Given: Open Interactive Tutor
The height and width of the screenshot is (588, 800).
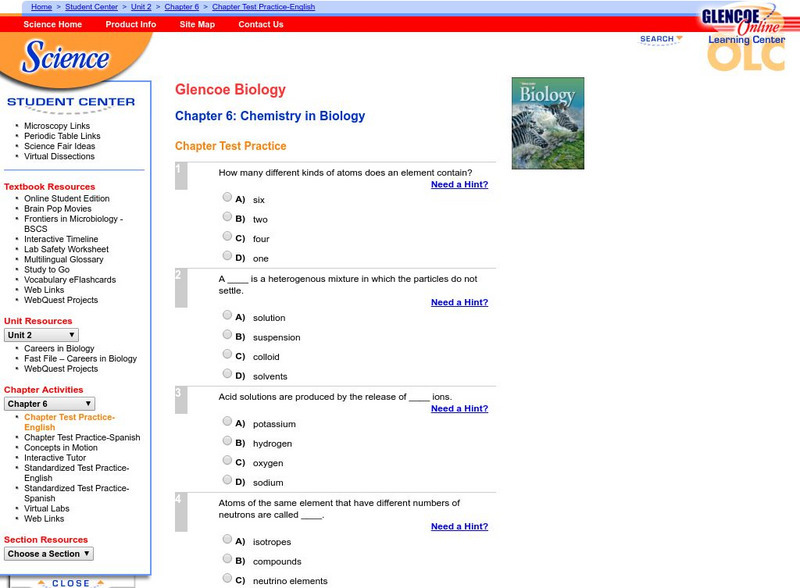Looking at the screenshot, I should pyautogui.click(x=55, y=458).
